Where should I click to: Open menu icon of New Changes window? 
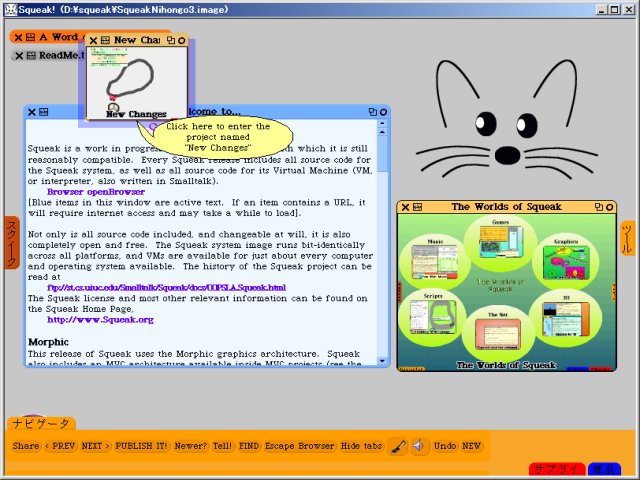coord(105,40)
